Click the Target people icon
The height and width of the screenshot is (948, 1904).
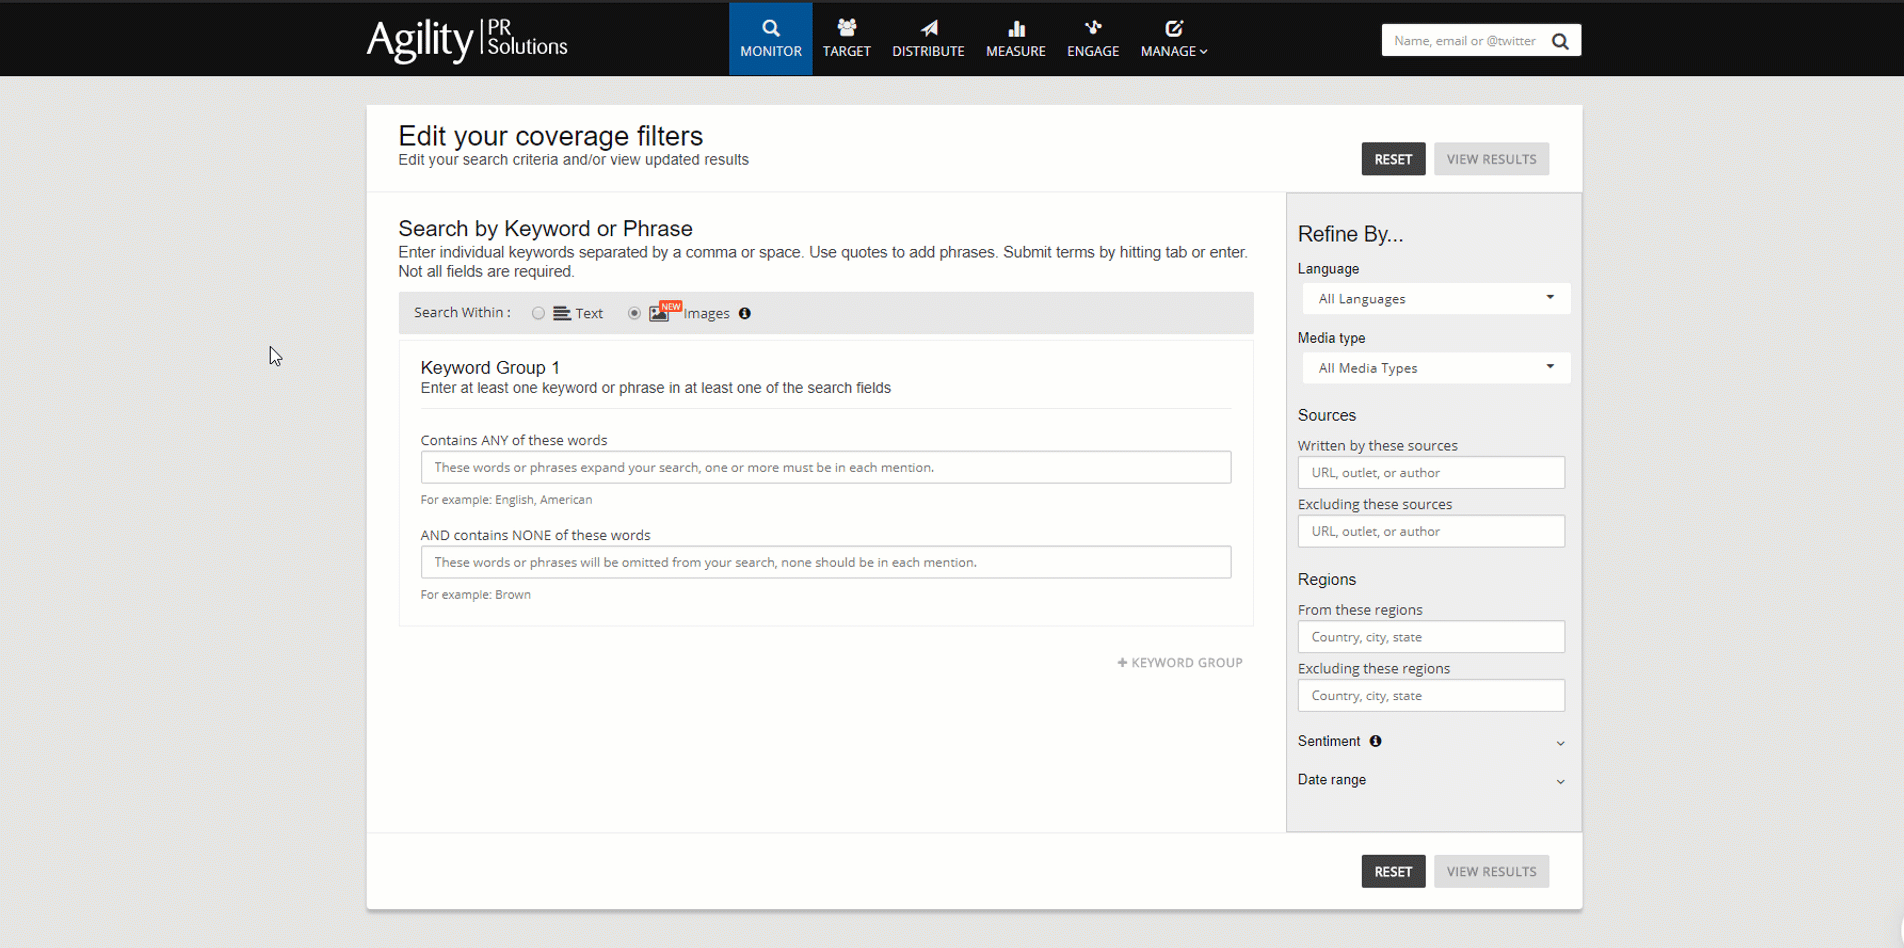tap(846, 28)
